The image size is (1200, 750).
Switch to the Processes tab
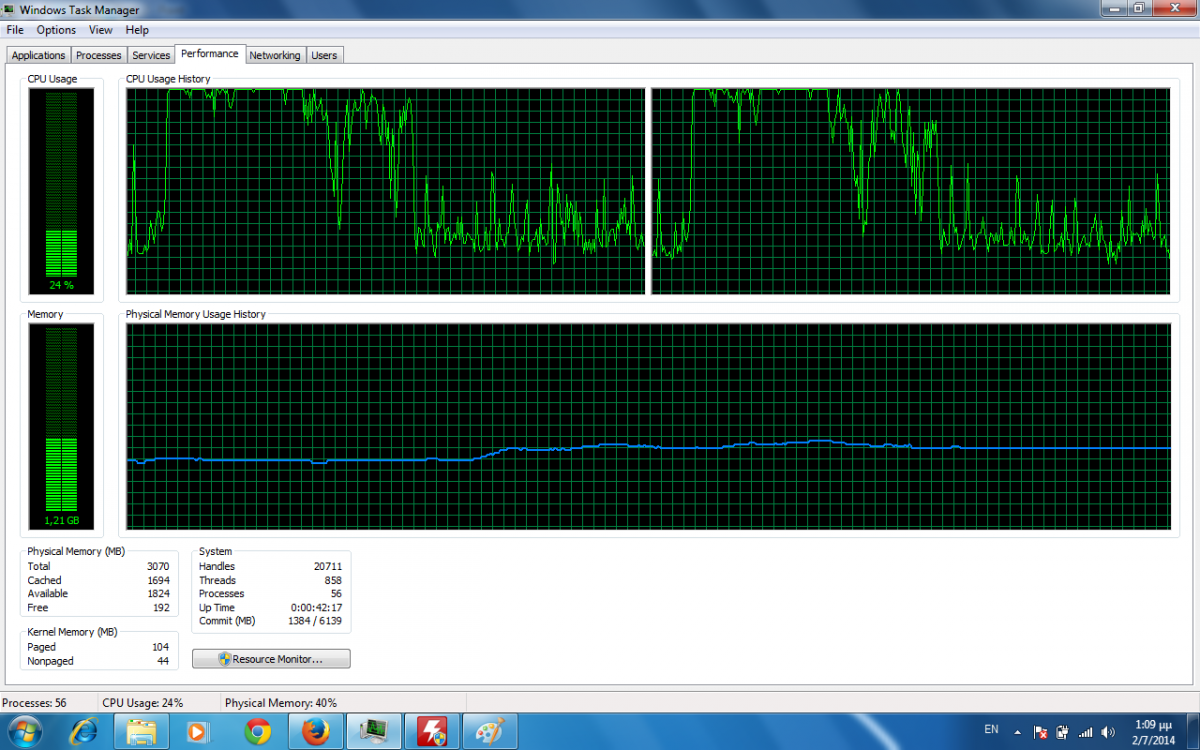pyautogui.click(x=98, y=55)
